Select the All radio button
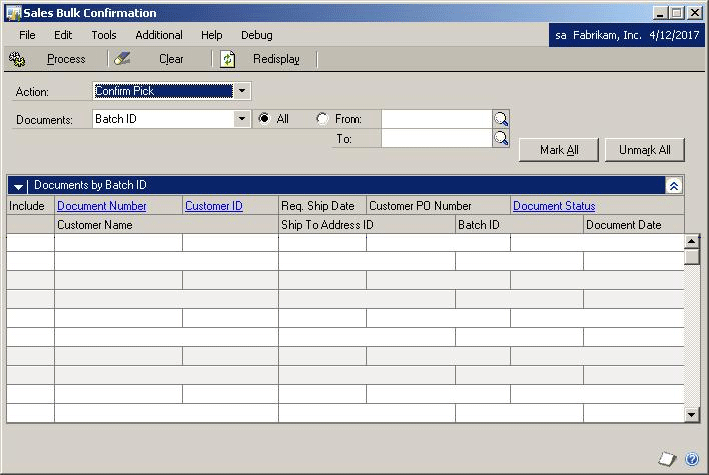This screenshot has width=709, height=475. point(264,119)
